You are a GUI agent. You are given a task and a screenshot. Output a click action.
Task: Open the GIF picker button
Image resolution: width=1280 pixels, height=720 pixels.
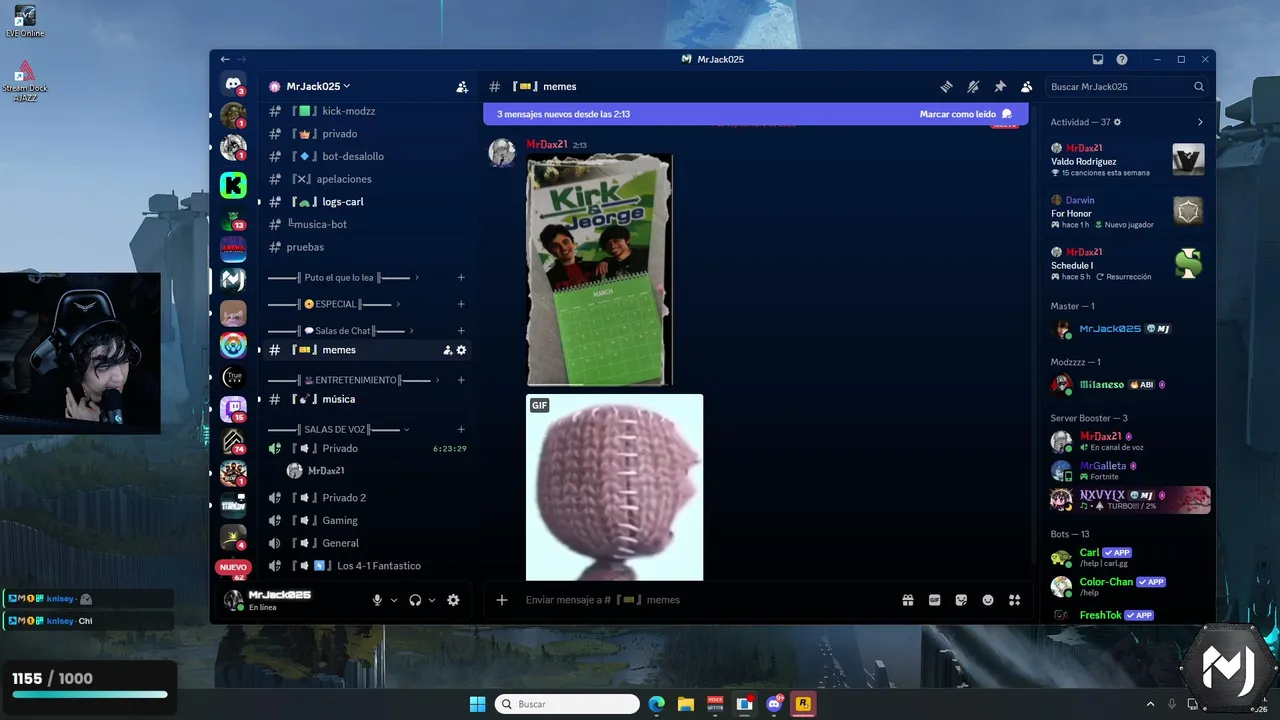(934, 600)
